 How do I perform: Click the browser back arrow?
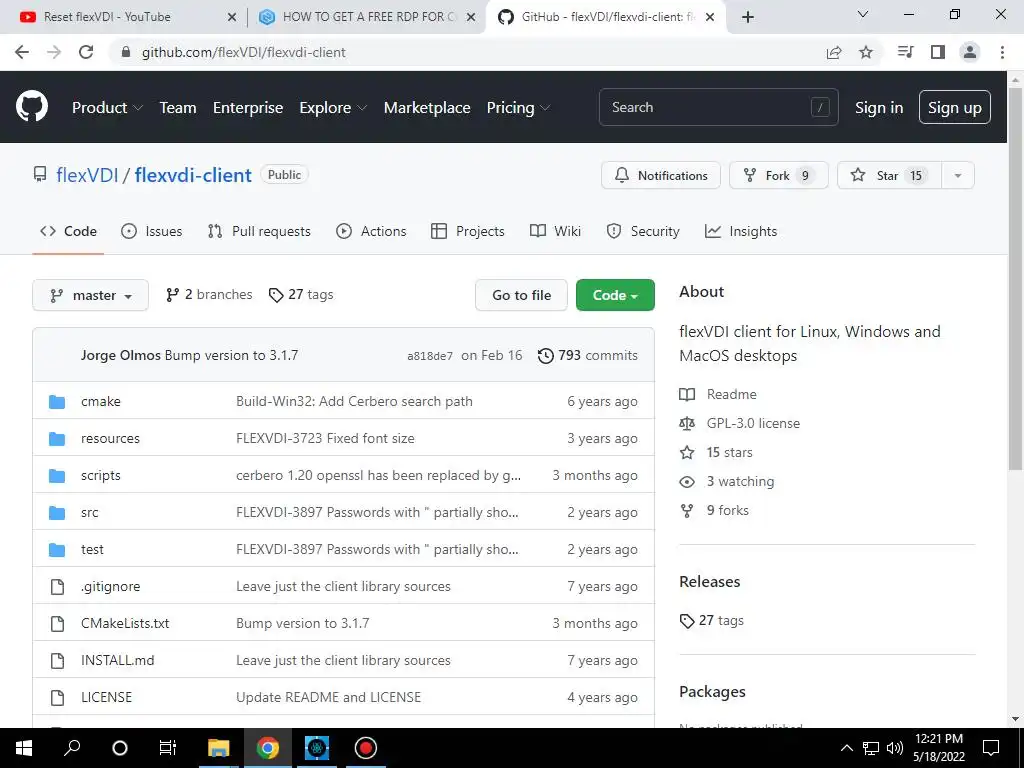tap(22, 52)
